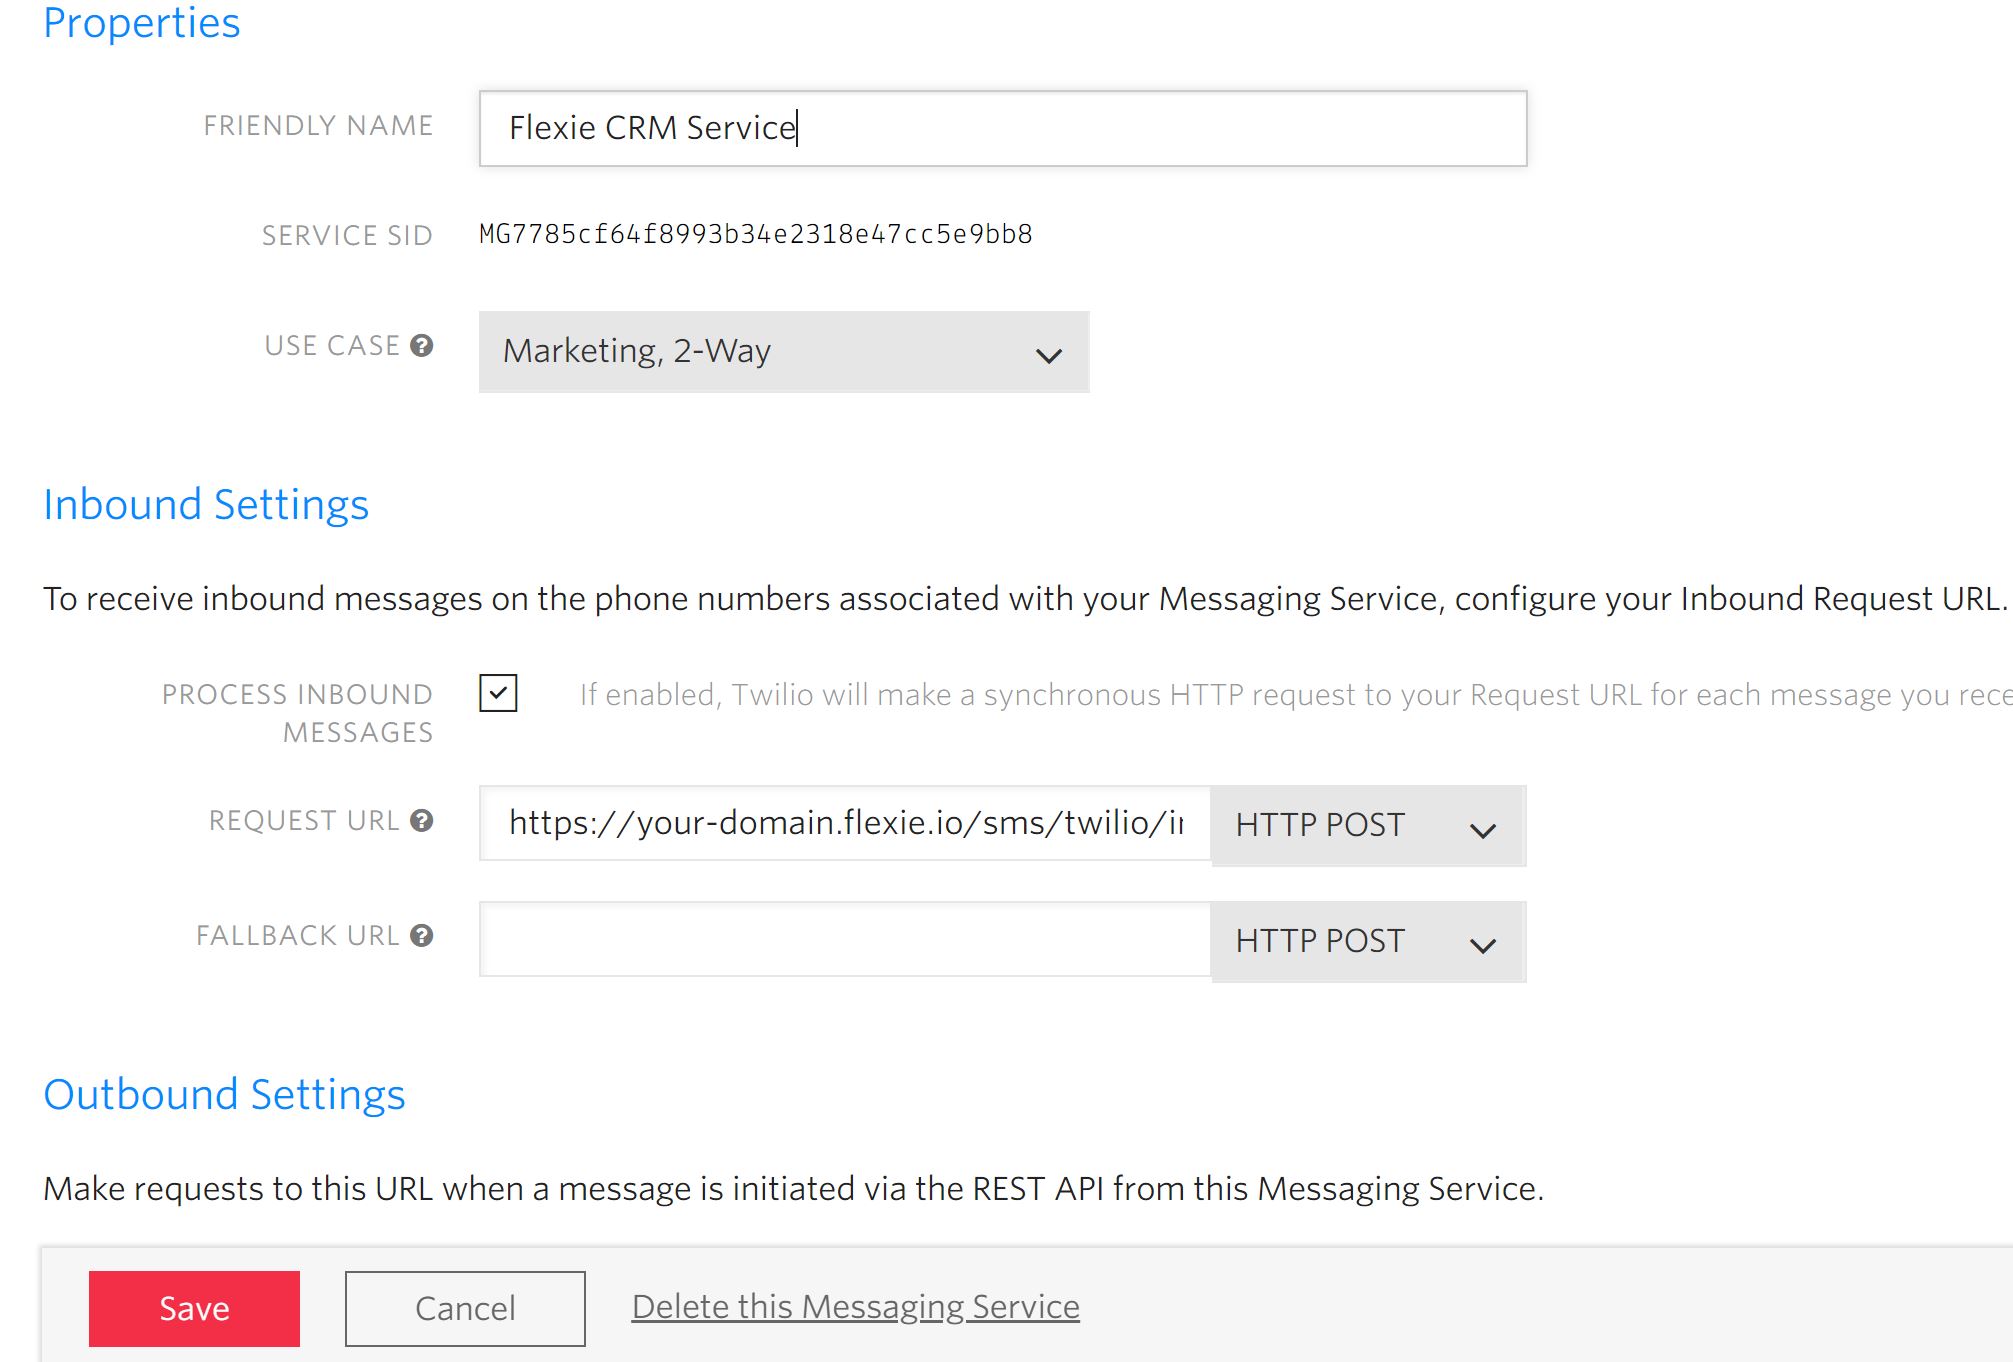Click the SERVICE SID label

(347, 235)
